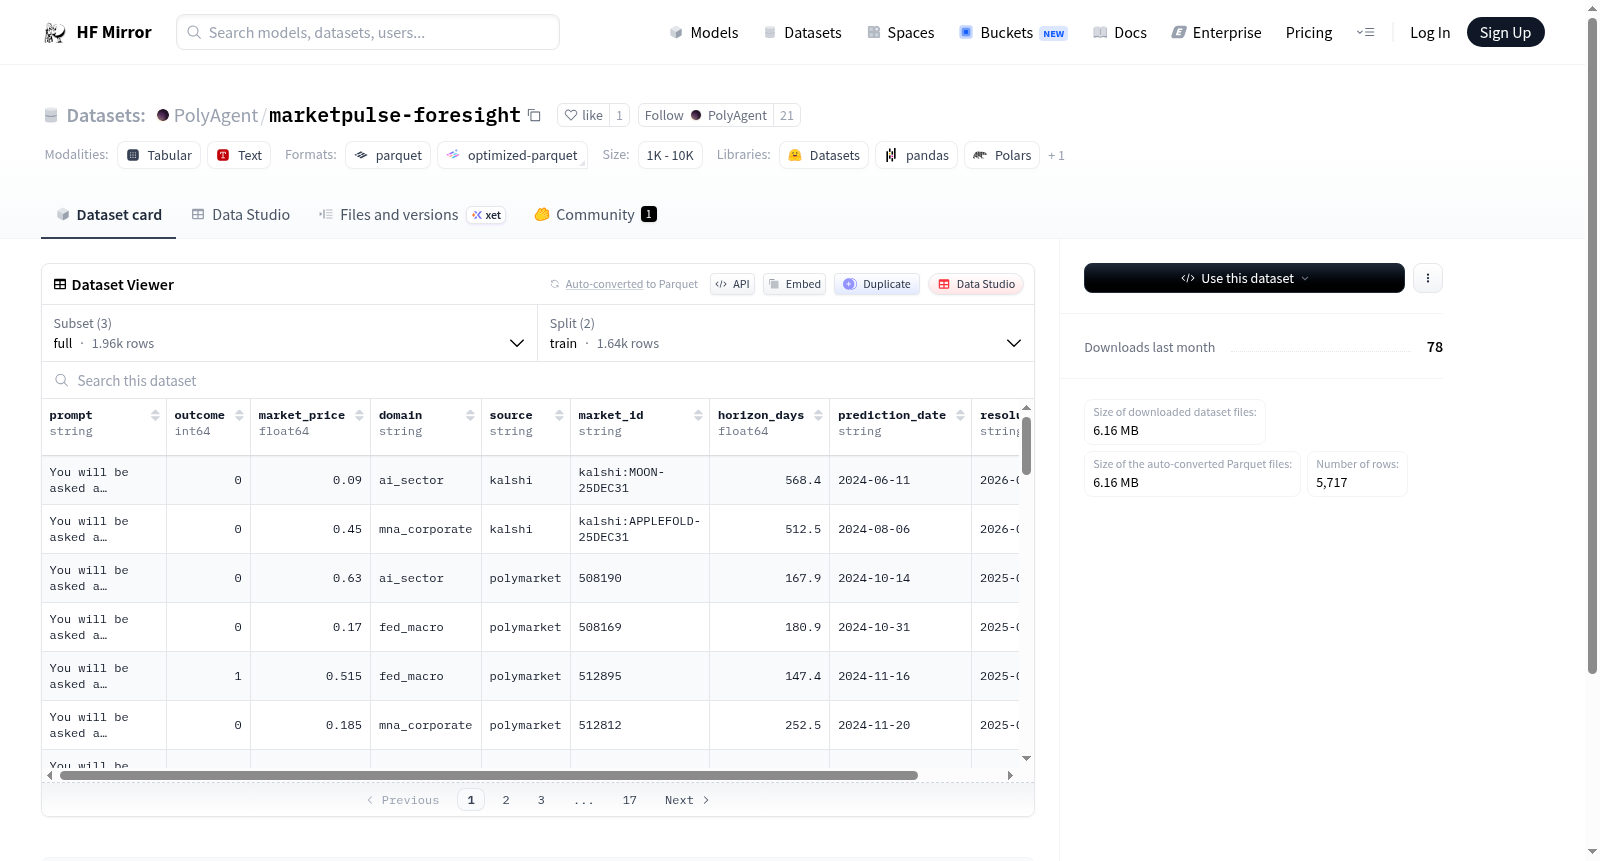Go to the Community tab
The height and width of the screenshot is (861, 1600).
(595, 215)
